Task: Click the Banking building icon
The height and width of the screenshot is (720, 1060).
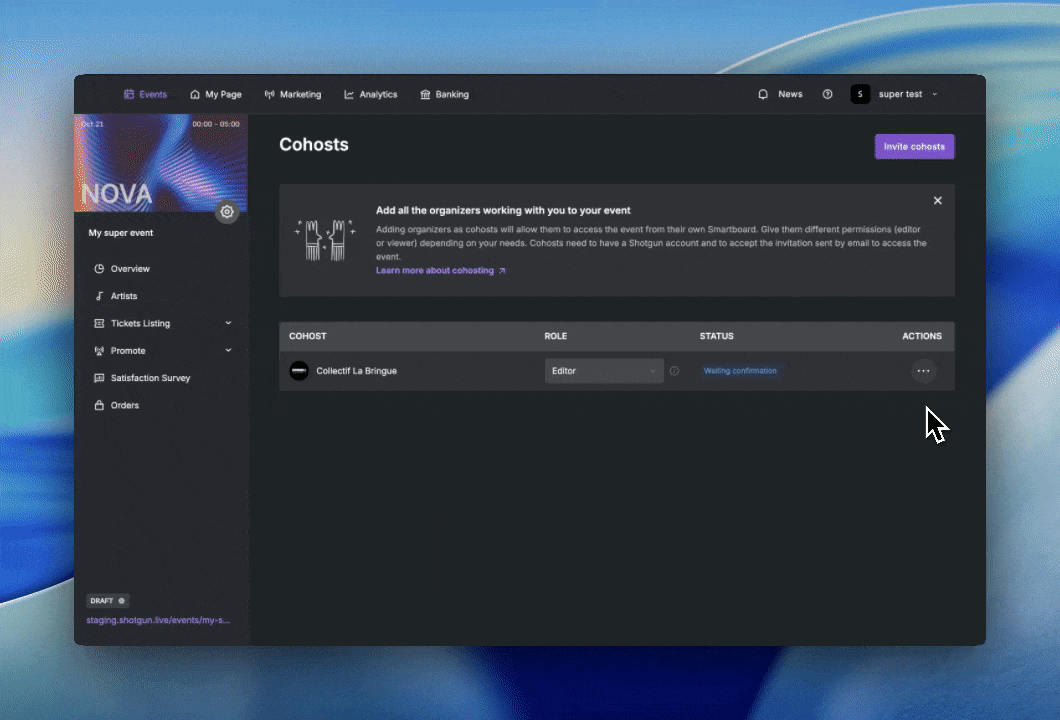Action: coord(425,95)
